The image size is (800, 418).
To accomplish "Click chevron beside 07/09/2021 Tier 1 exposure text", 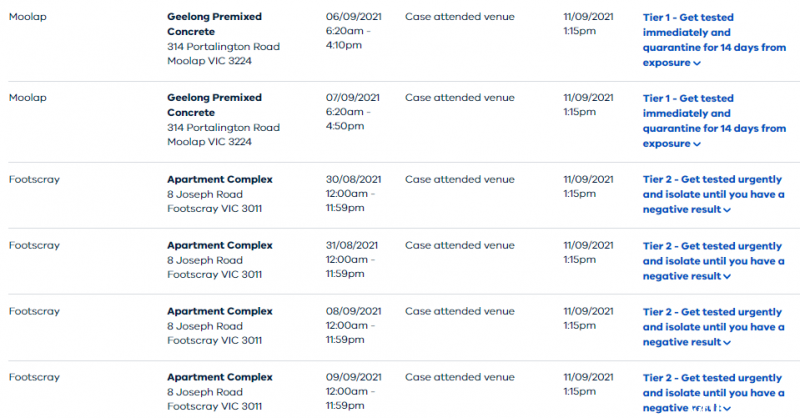I will (697, 144).
